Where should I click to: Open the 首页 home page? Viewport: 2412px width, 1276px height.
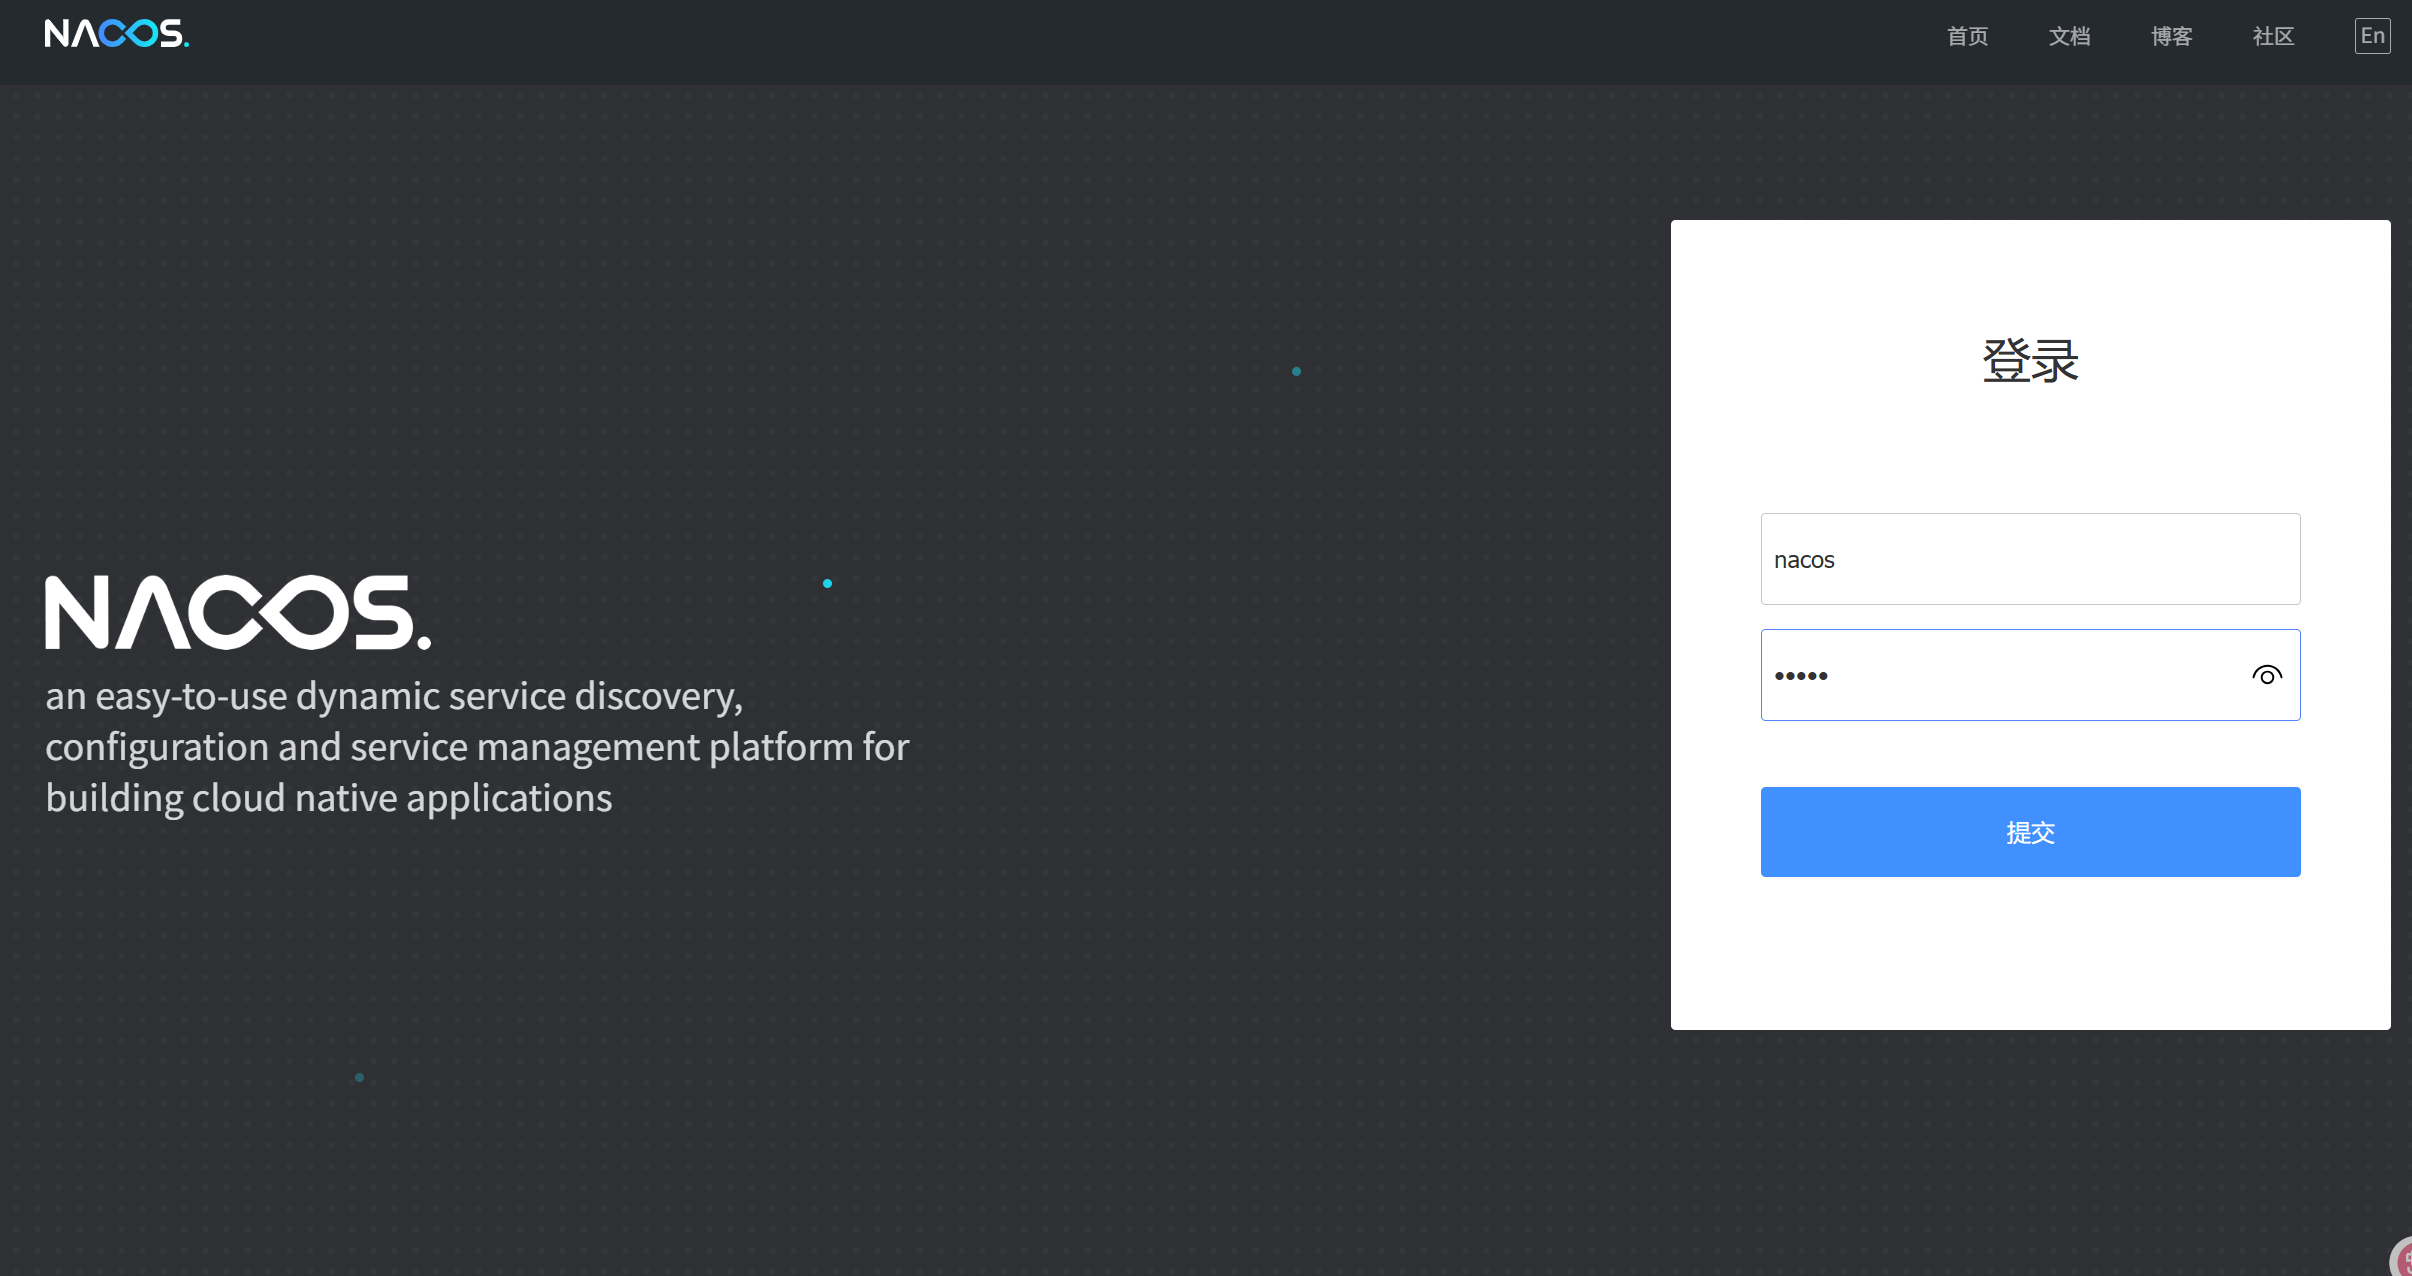[1967, 37]
